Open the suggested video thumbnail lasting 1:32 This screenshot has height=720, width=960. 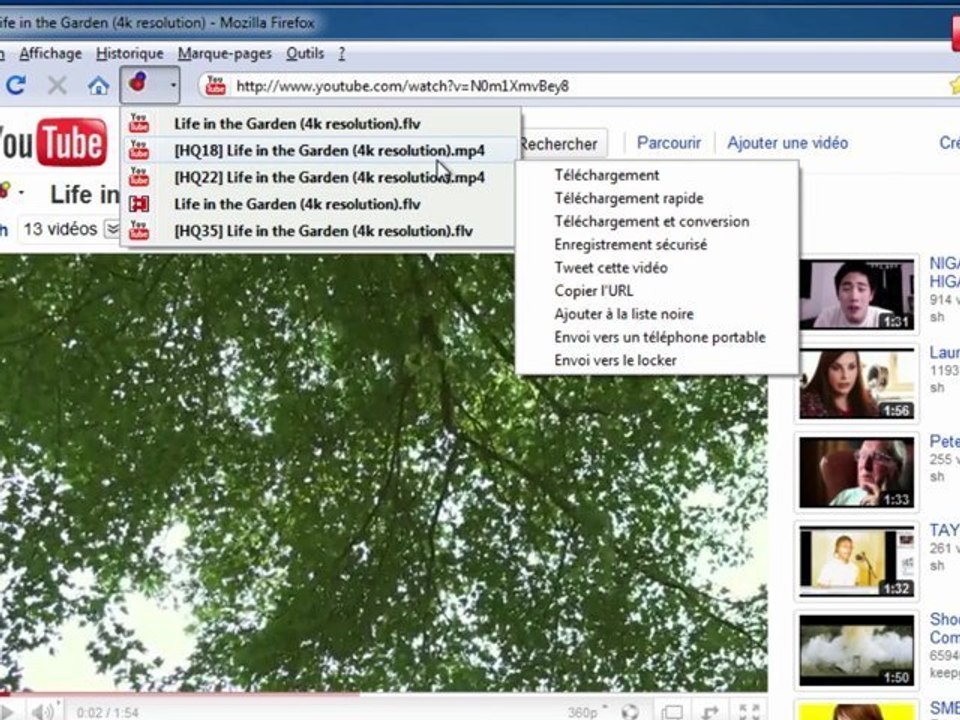(x=857, y=561)
